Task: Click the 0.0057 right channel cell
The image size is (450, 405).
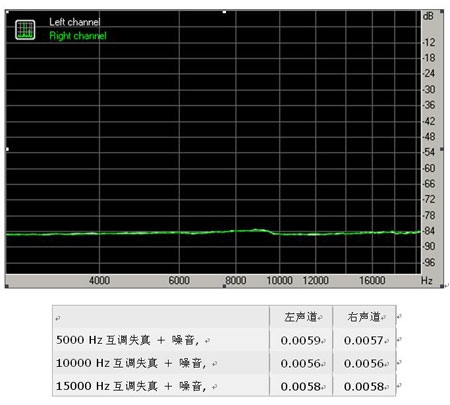Action: coord(364,340)
